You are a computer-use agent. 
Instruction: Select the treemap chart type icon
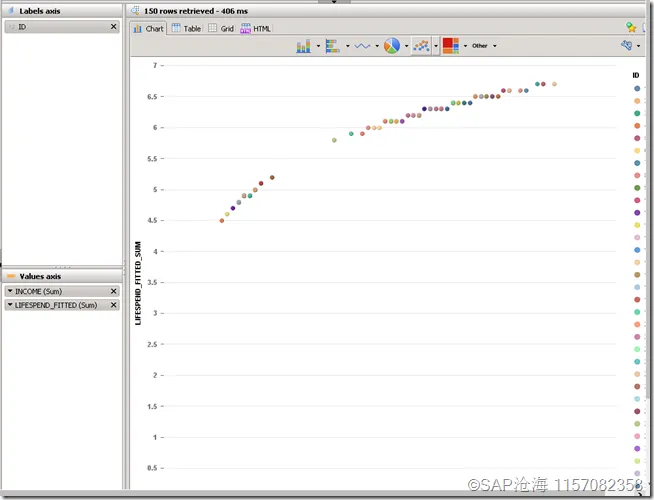pyautogui.click(x=451, y=46)
